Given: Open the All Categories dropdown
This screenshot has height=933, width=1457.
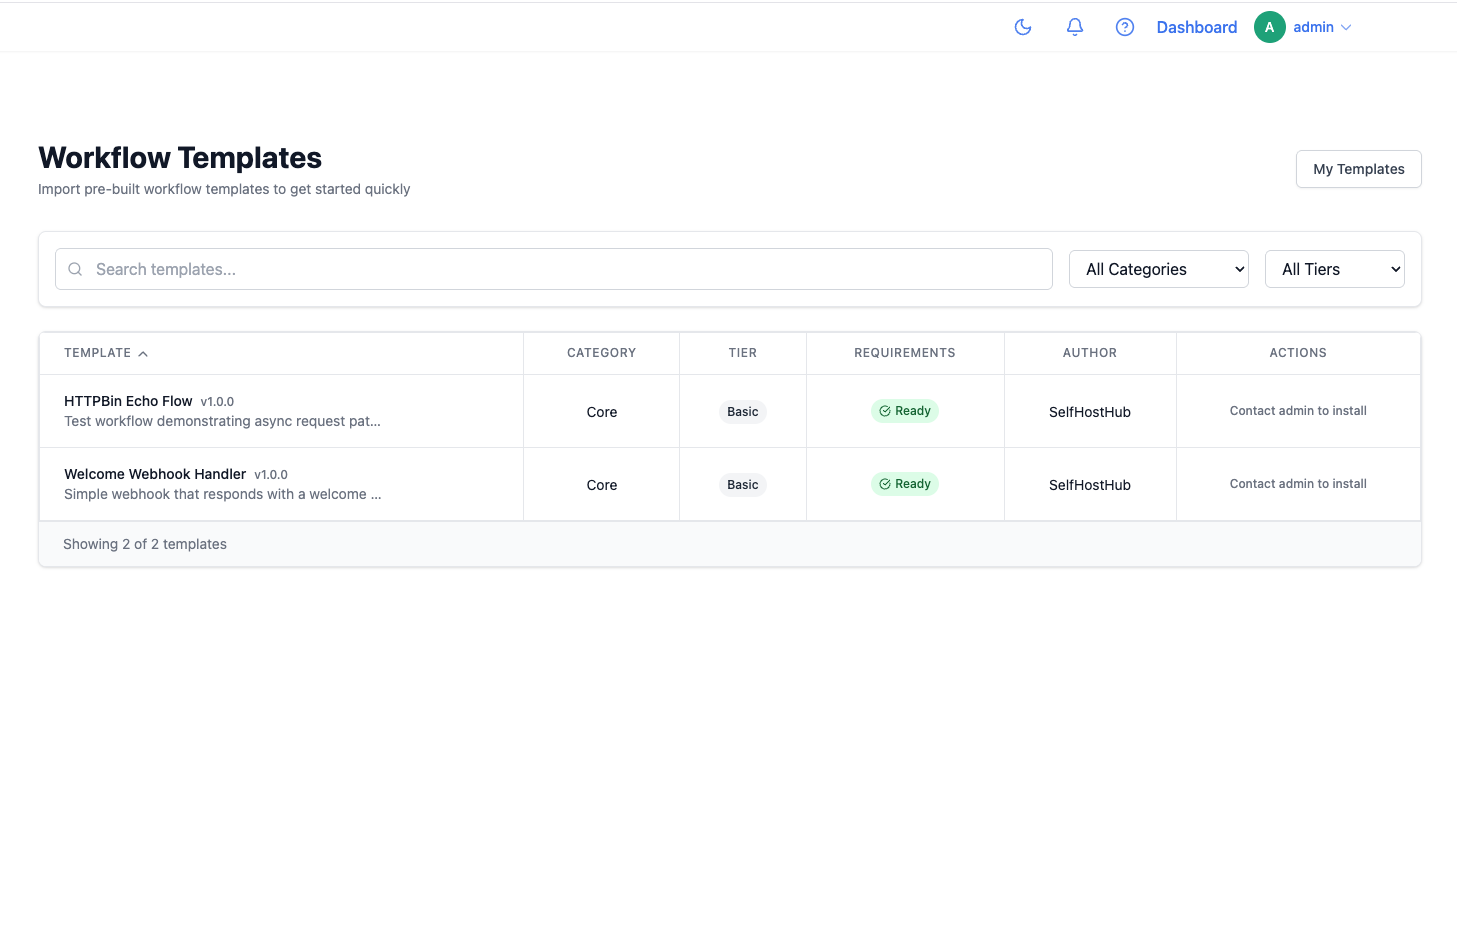Looking at the screenshot, I should (x=1158, y=268).
